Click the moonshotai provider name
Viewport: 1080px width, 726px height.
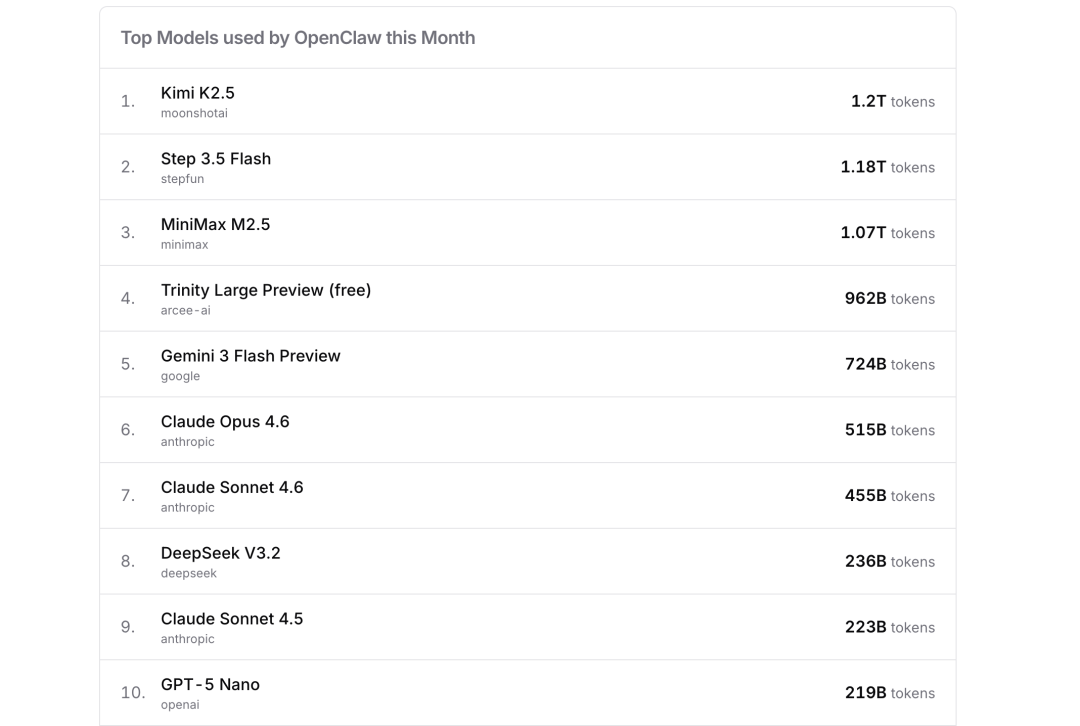point(194,114)
